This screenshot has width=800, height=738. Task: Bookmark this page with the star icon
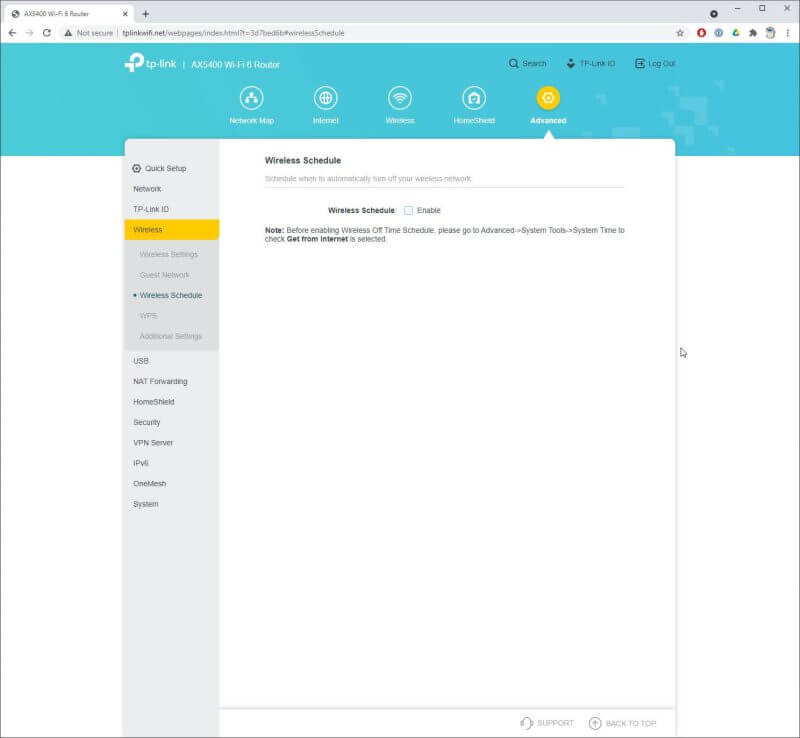point(680,33)
